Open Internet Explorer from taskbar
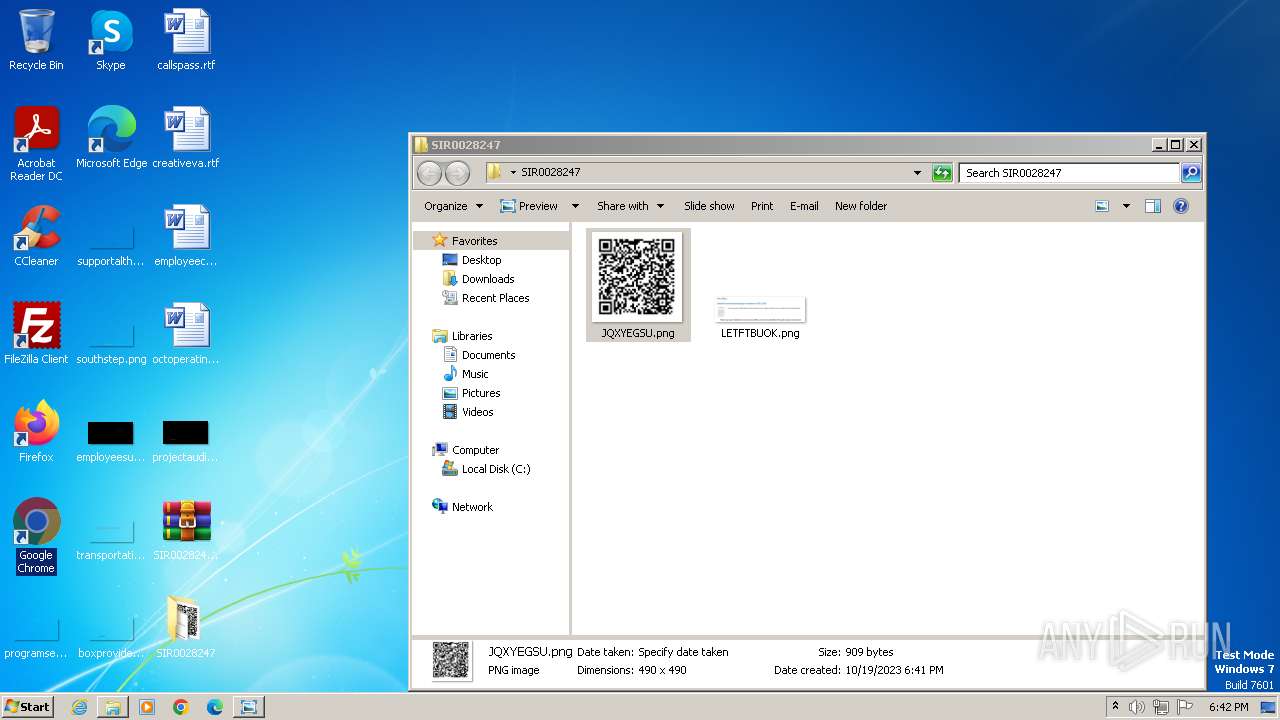Viewport: 1280px width, 720px height. [79, 707]
